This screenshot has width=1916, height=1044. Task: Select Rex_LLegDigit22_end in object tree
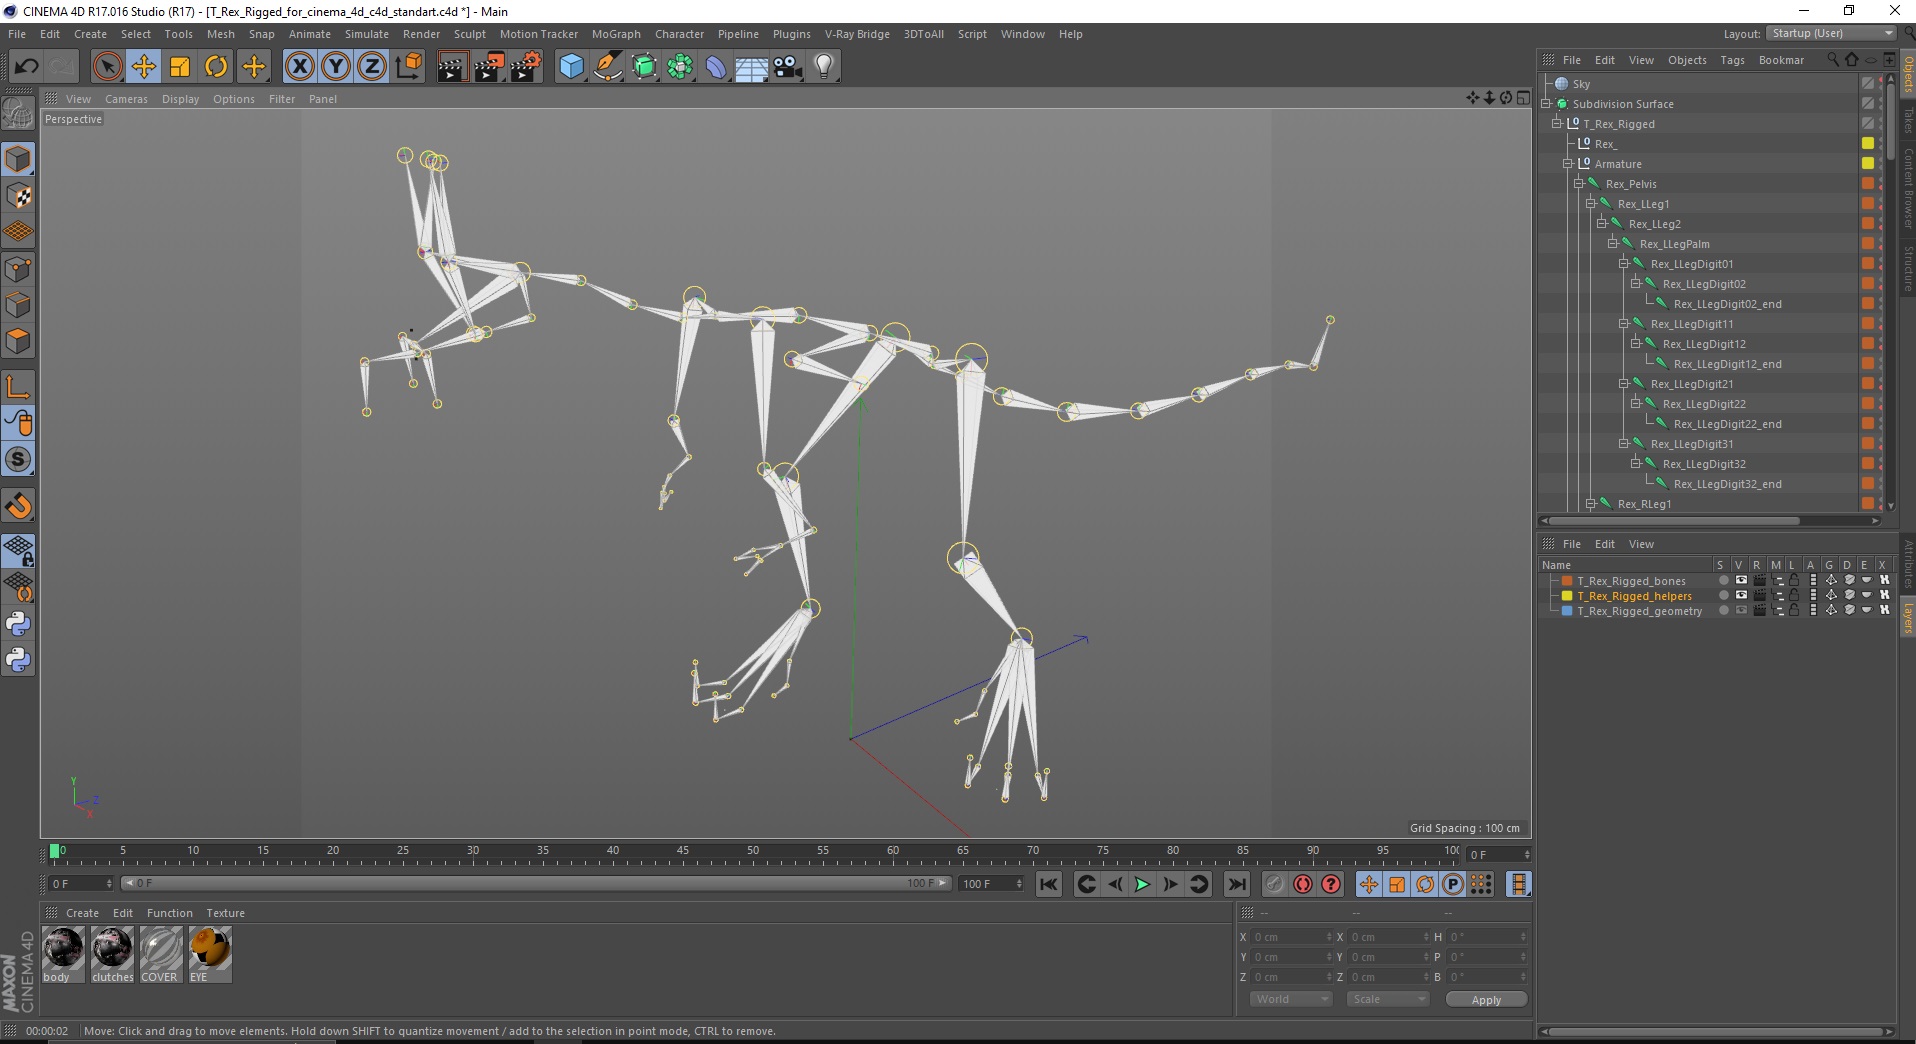pos(1727,424)
